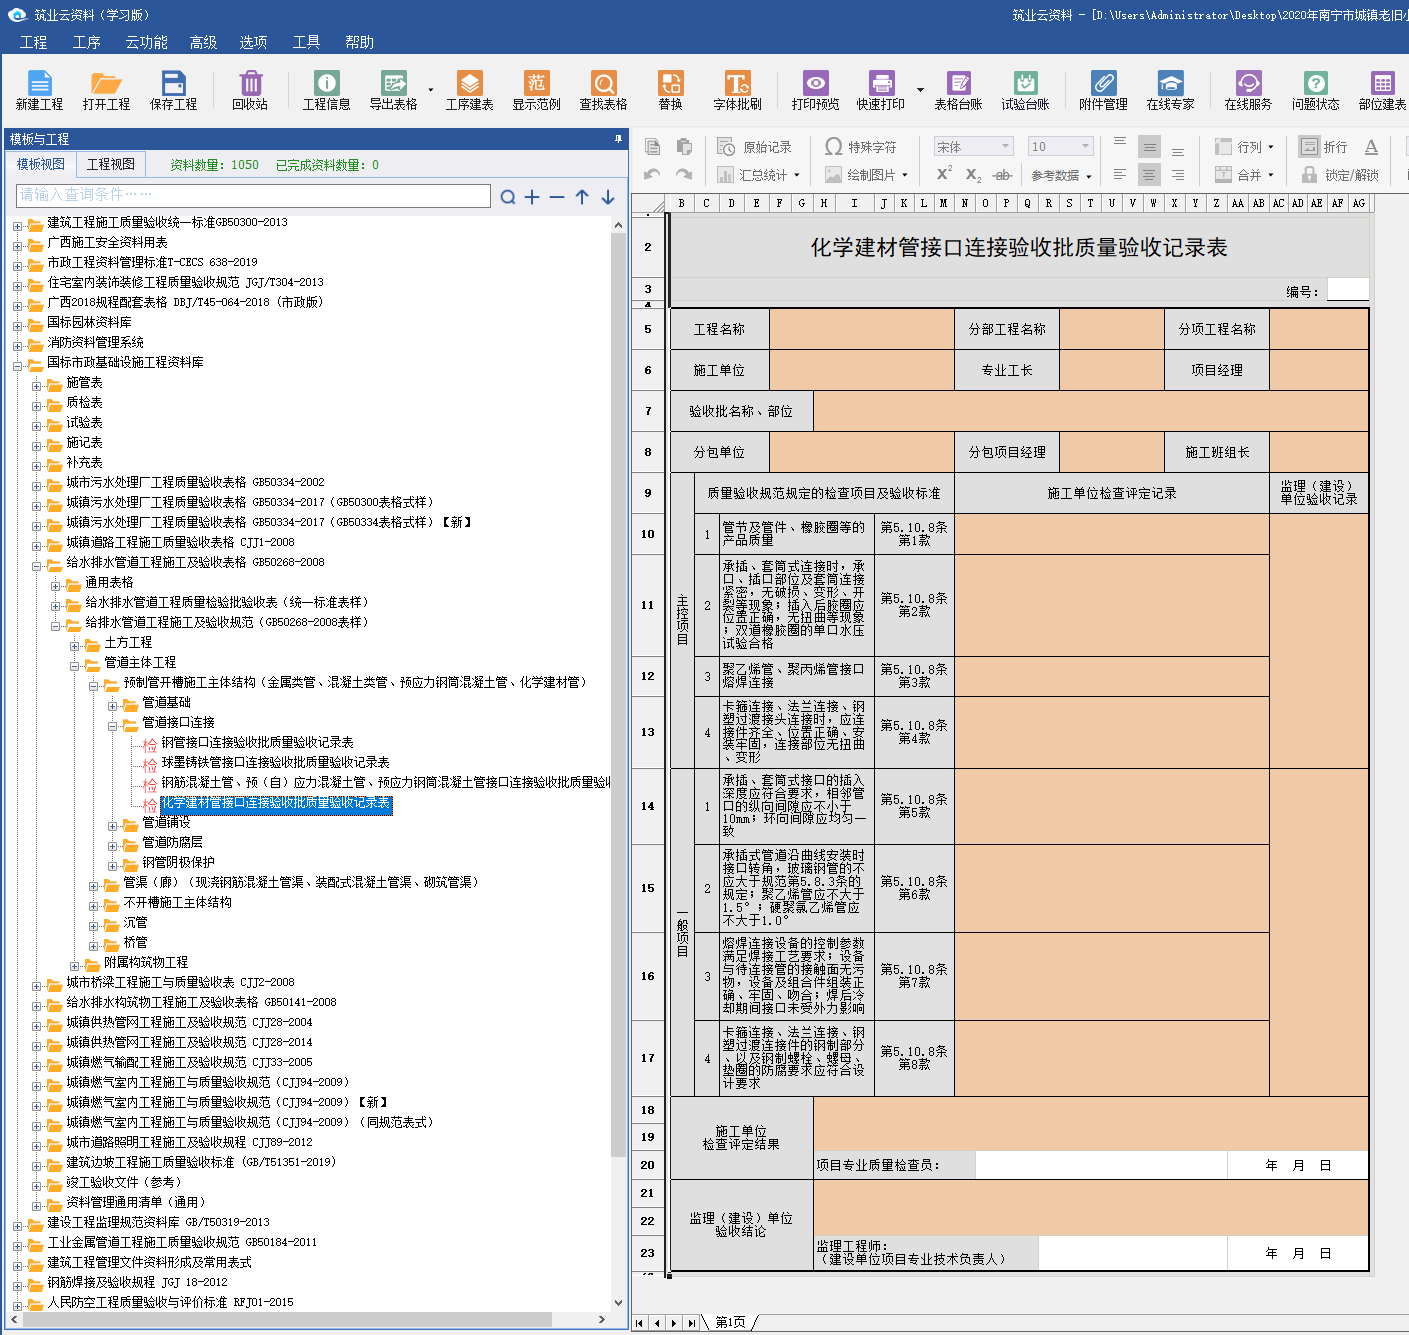Image resolution: width=1409 pixels, height=1335 pixels.
Task: Toggle 折行 word wrap
Action: point(1323,147)
